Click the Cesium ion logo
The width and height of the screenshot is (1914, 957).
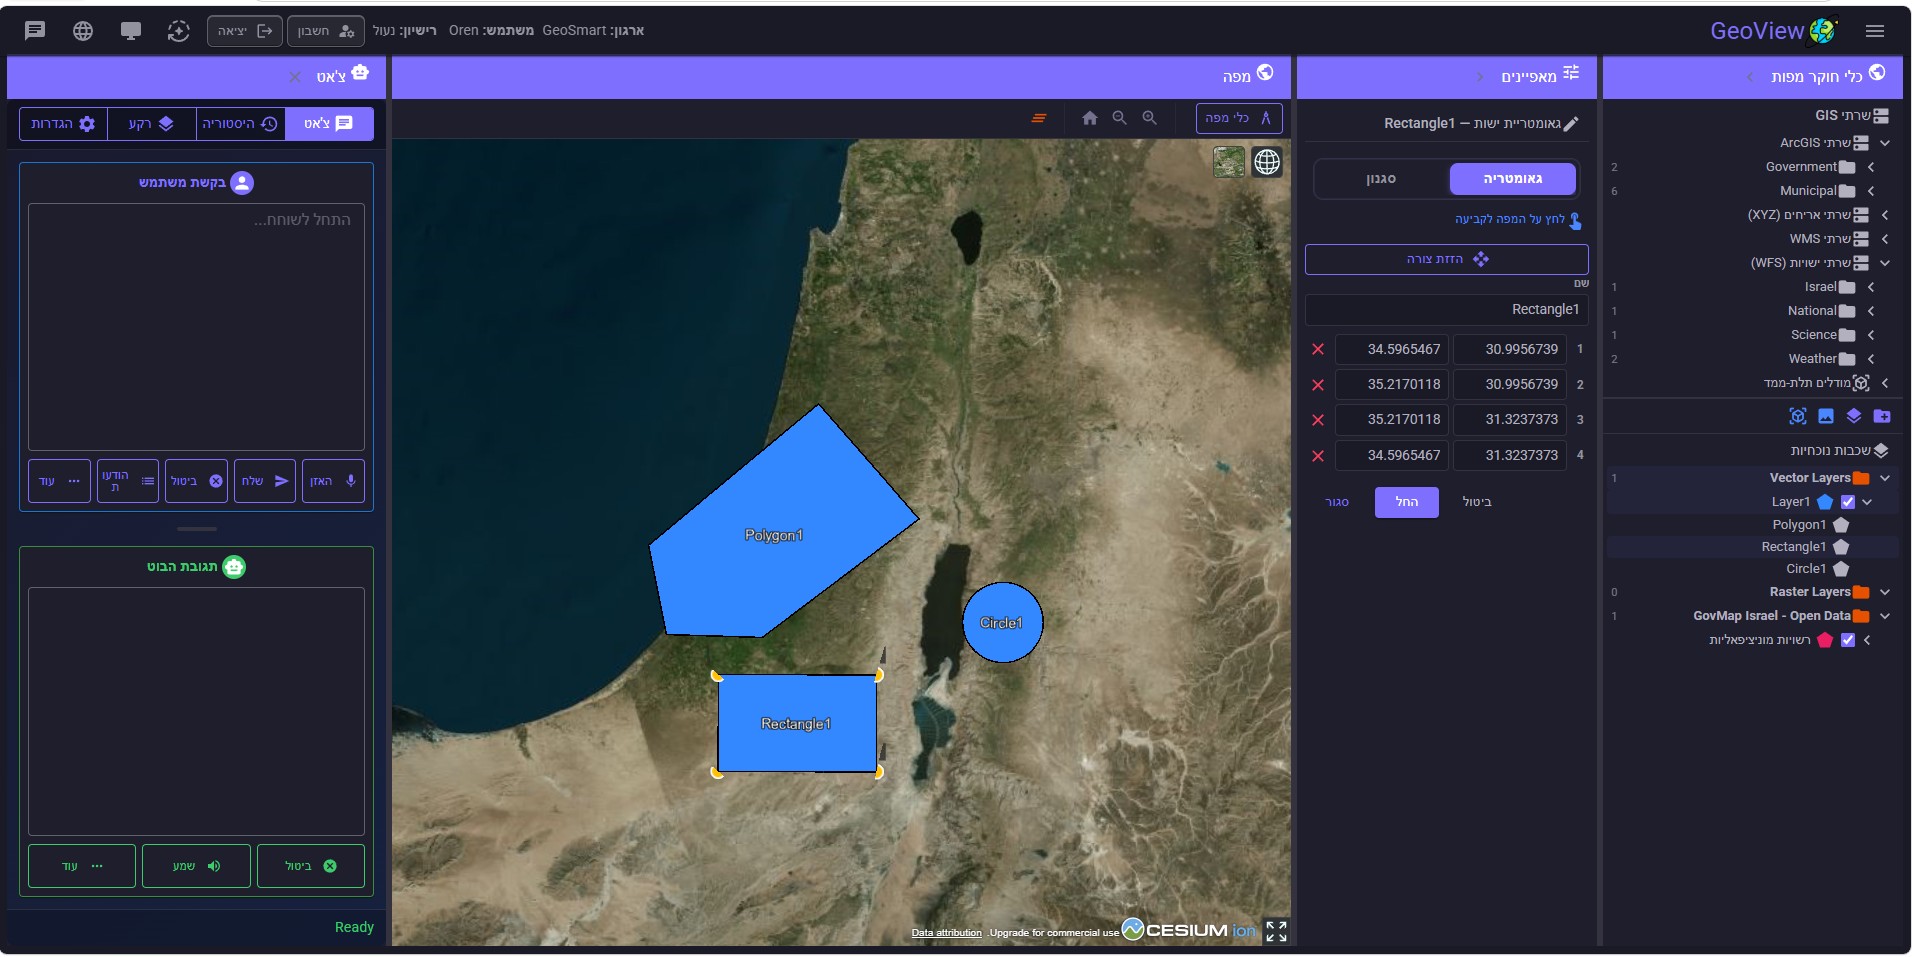(x=1189, y=930)
